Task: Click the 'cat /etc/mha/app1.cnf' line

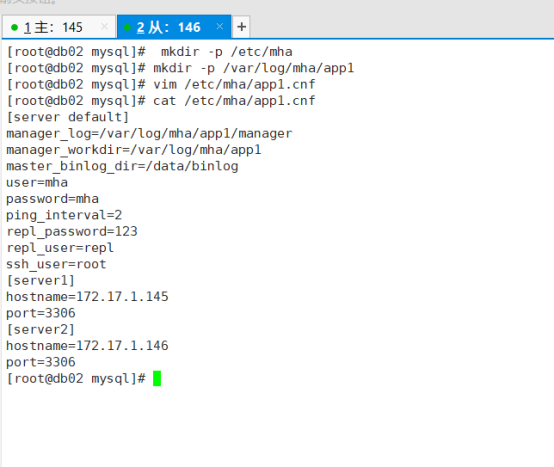Action: [161, 101]
